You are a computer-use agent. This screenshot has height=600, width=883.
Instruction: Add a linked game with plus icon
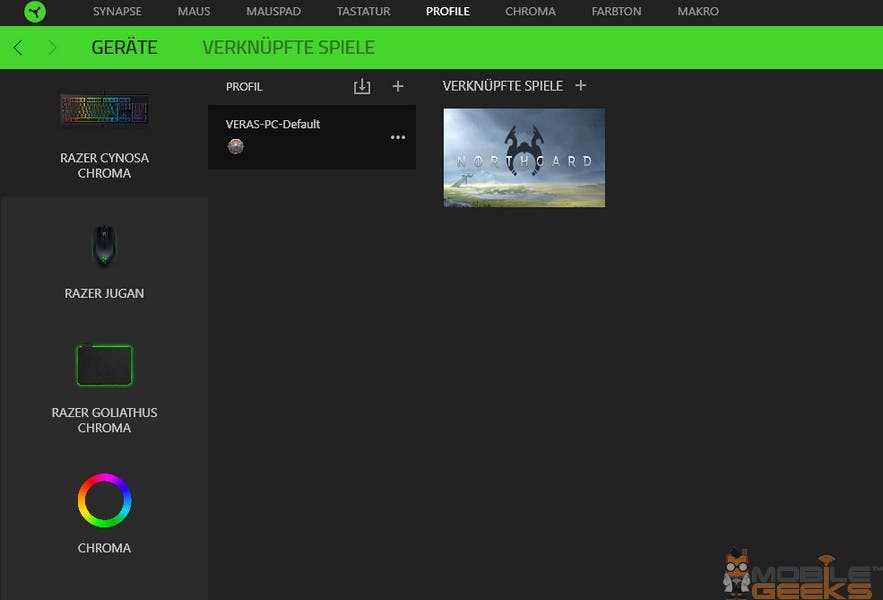point(581,86)
